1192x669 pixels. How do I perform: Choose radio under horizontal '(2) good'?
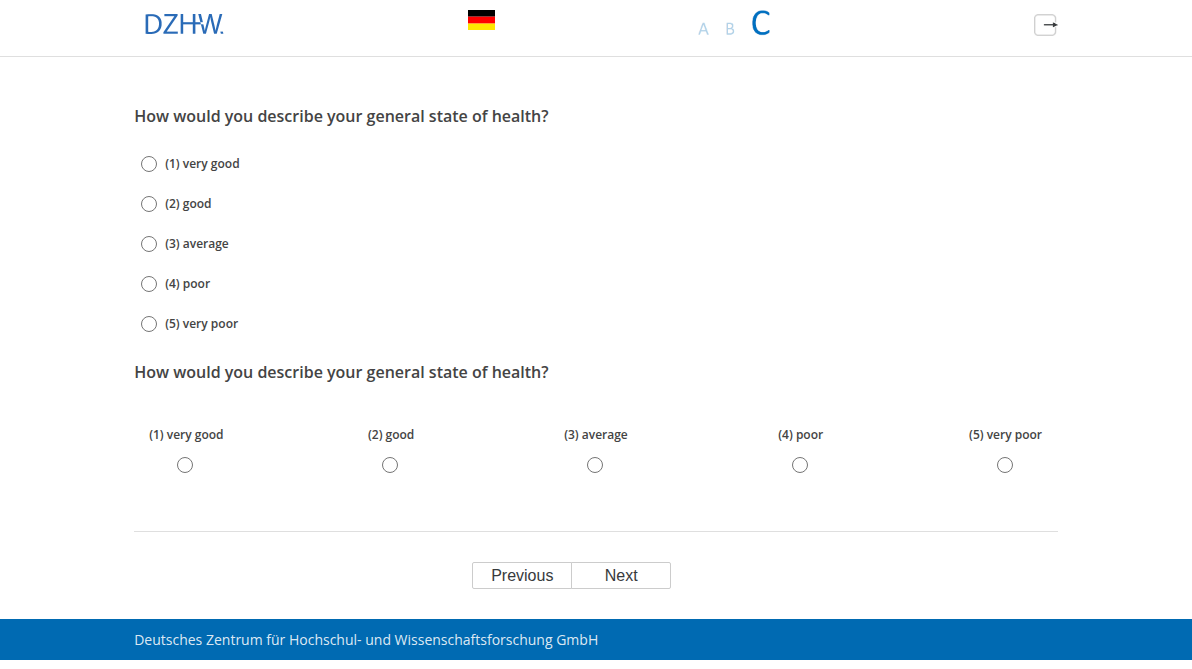point(390,465)
